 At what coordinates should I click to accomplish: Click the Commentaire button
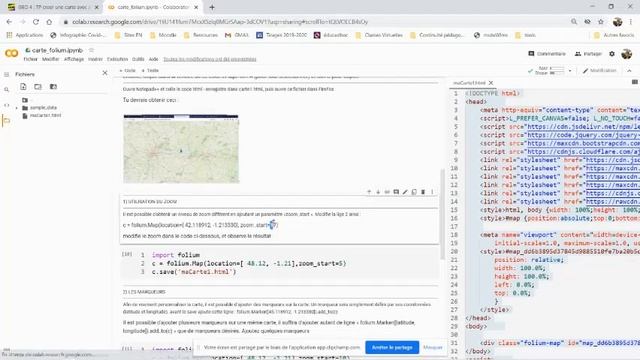coord(547,53)
